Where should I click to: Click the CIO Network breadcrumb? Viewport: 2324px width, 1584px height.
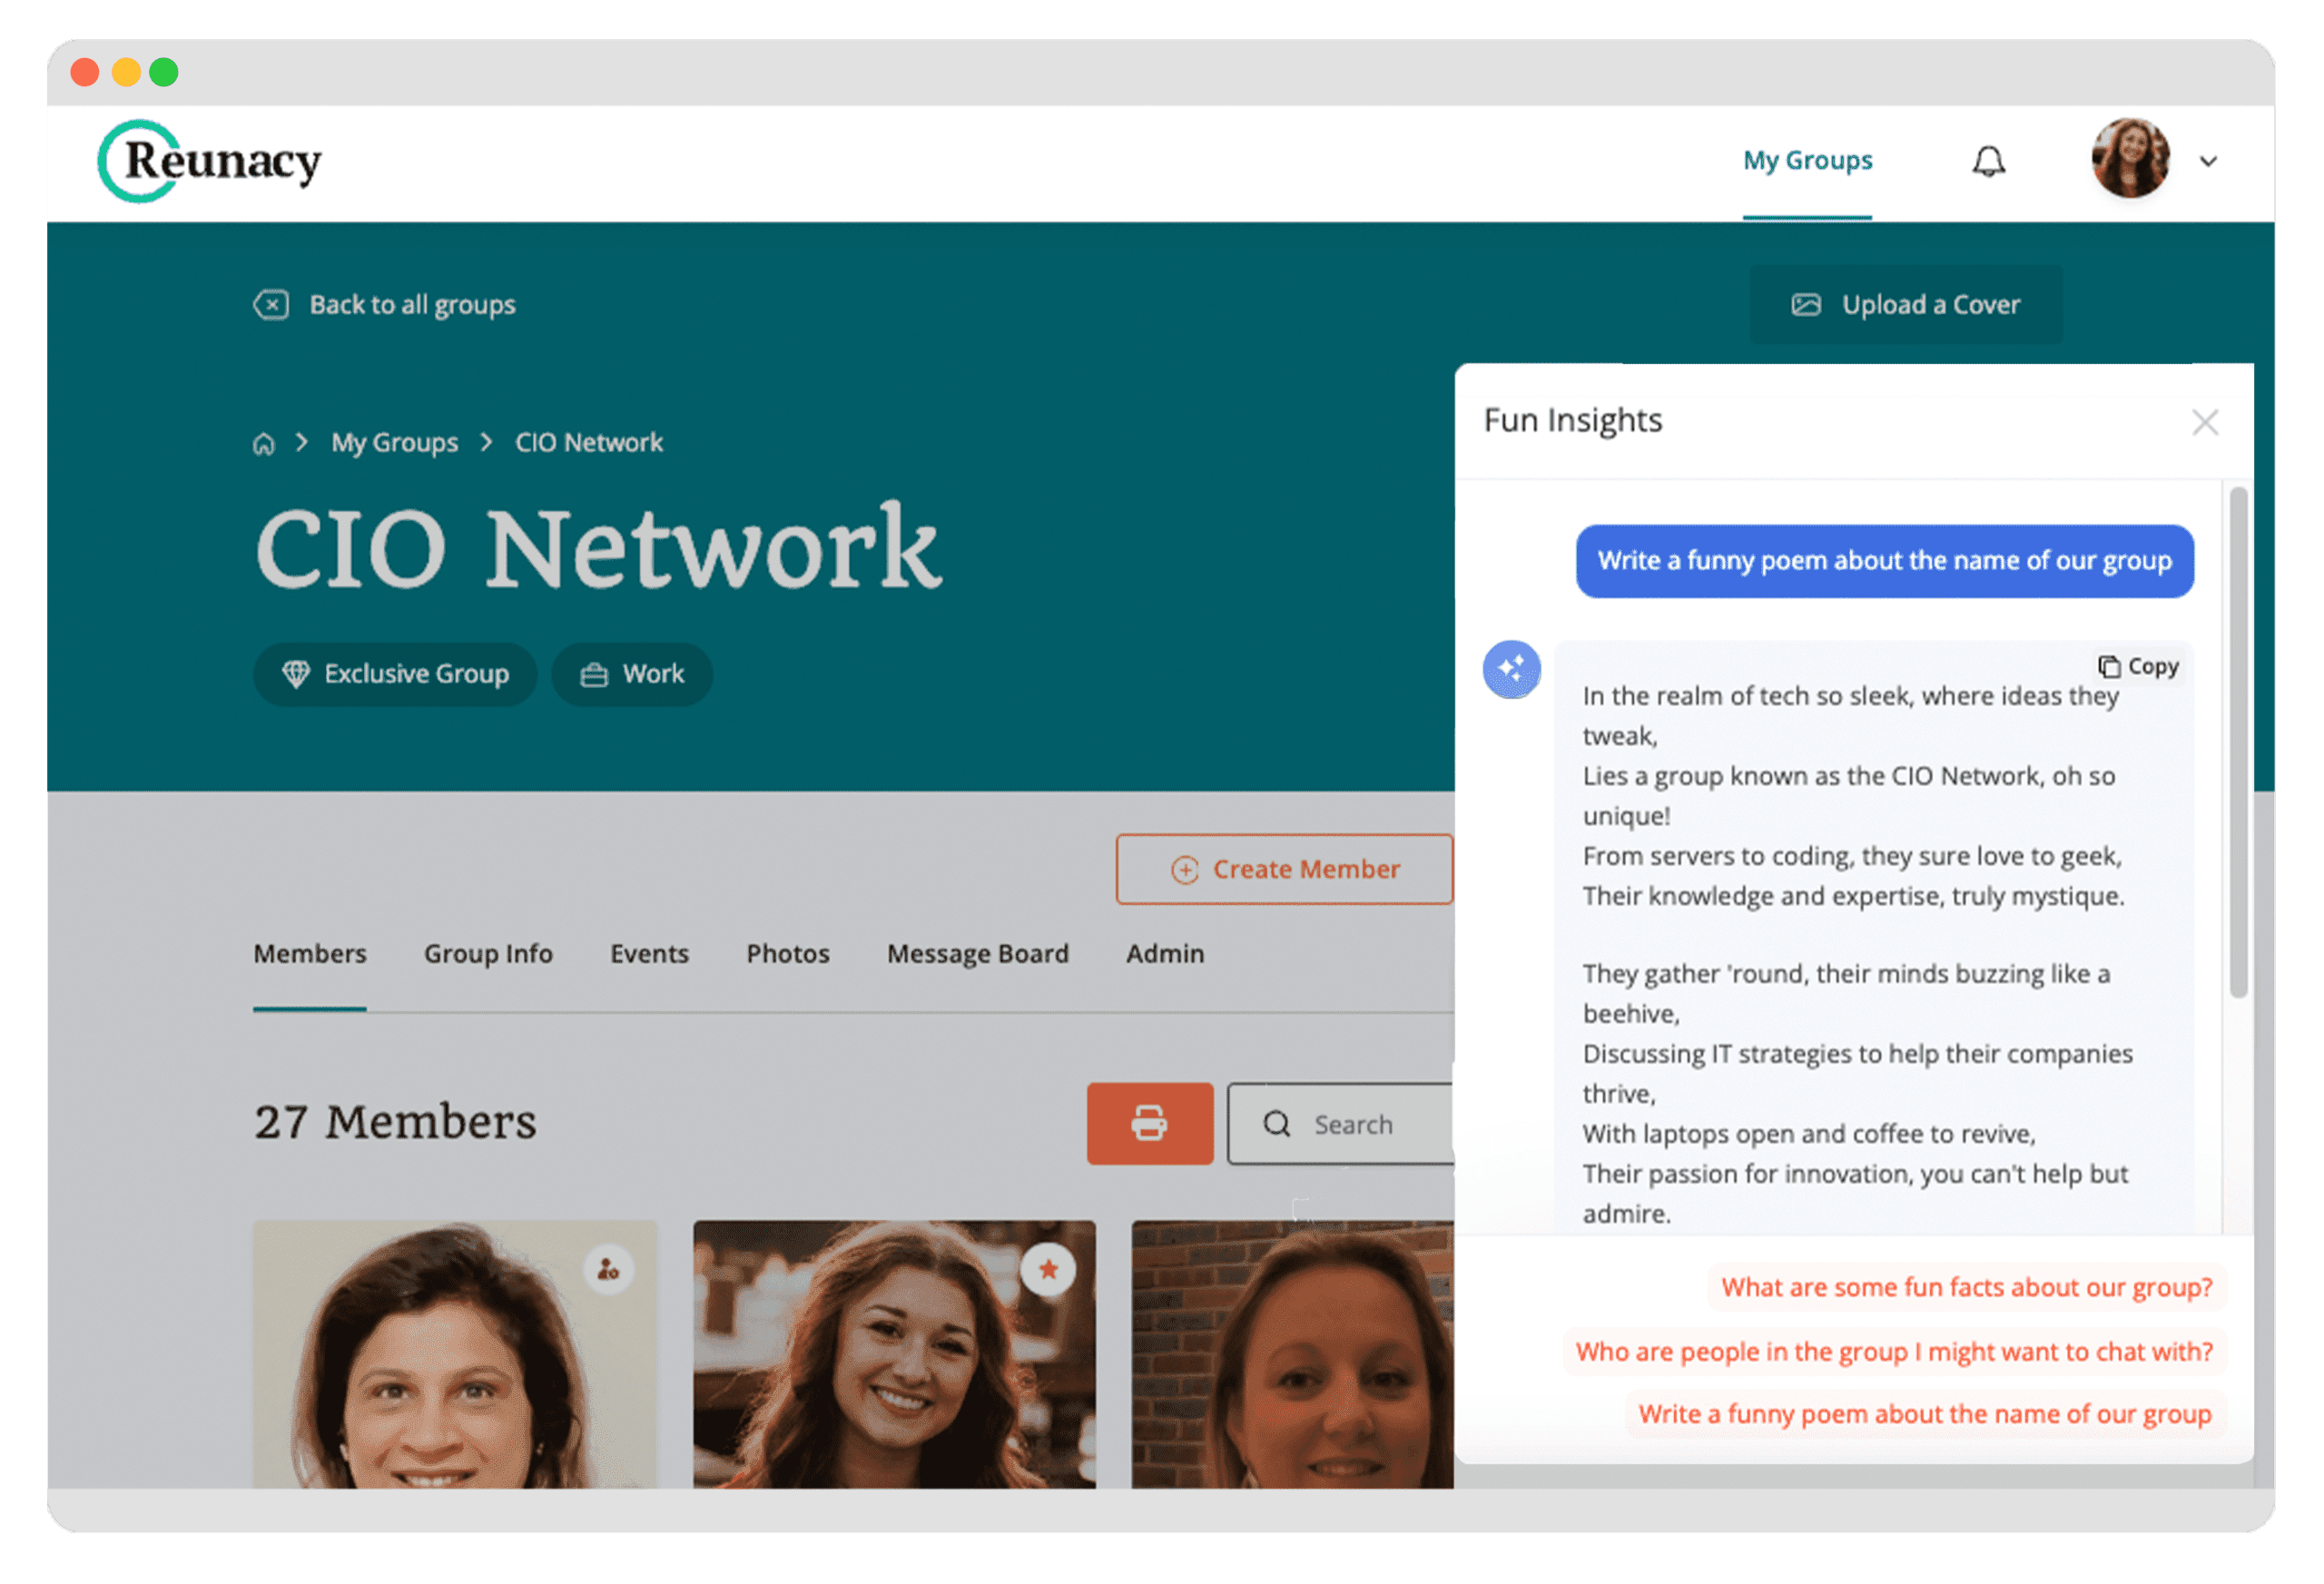tap(589, 442)
